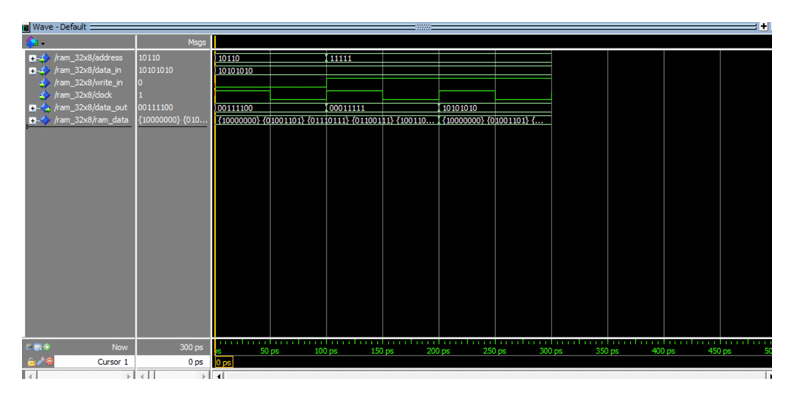This screenshot has width=811, height=399.
Task: Toggle the Cursor 1 lock icon
Action: [31, 362]
